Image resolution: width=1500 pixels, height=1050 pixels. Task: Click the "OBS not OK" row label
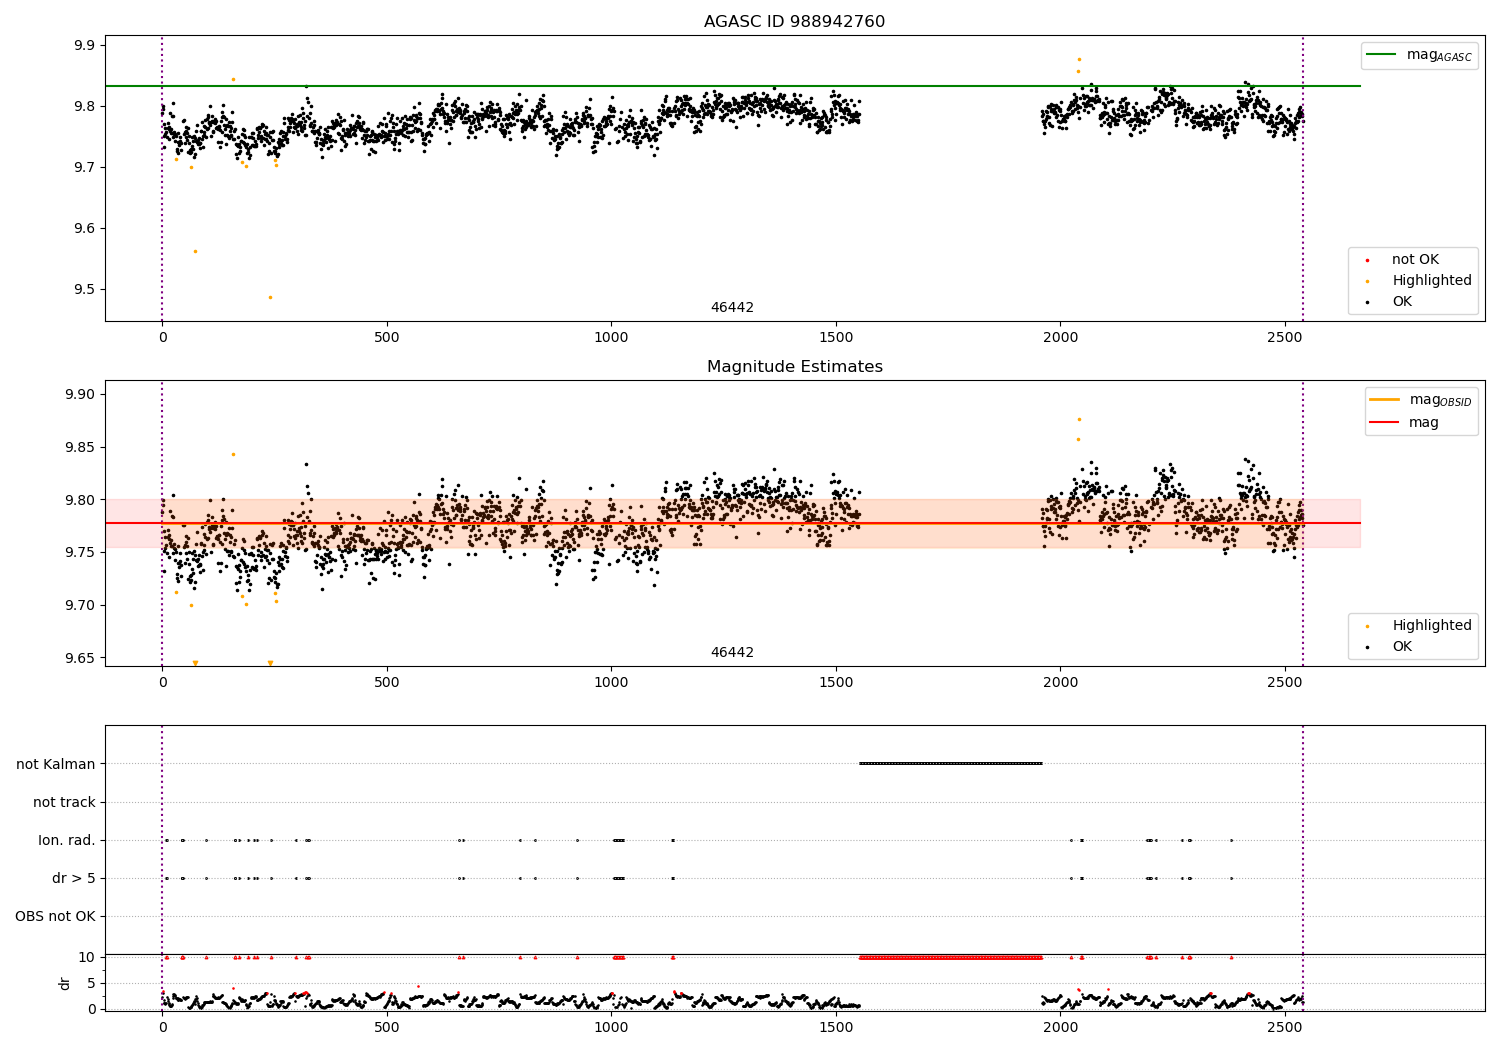55,917
